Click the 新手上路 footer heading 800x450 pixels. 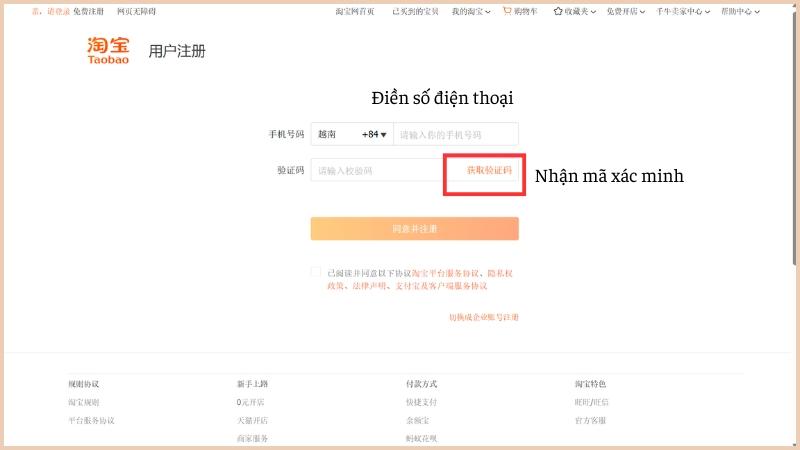253,384
